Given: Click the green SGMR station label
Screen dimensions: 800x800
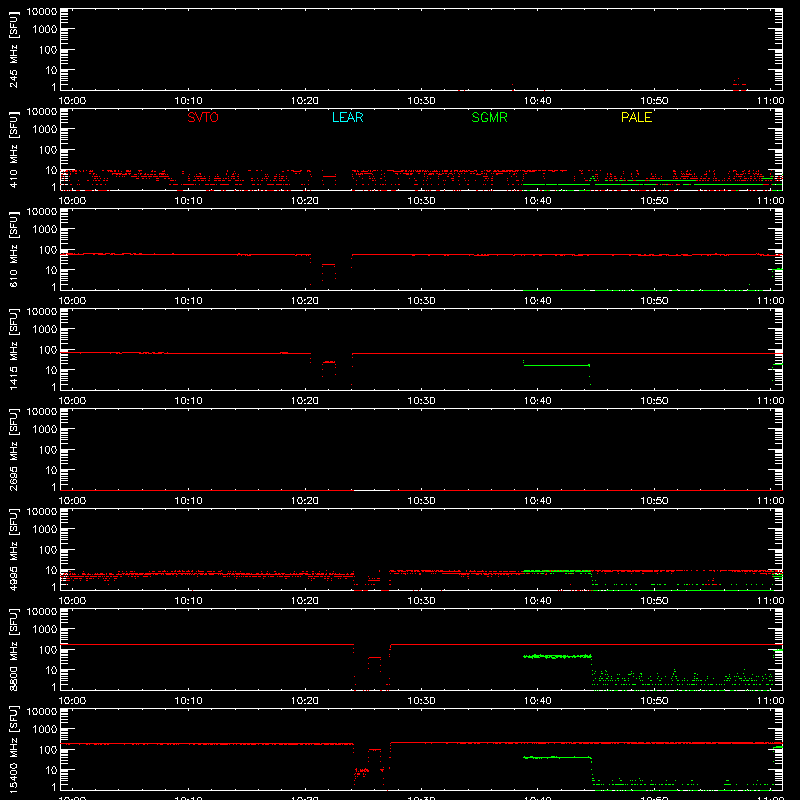Looking at the screenshot, I should click(x=489, y=117).
